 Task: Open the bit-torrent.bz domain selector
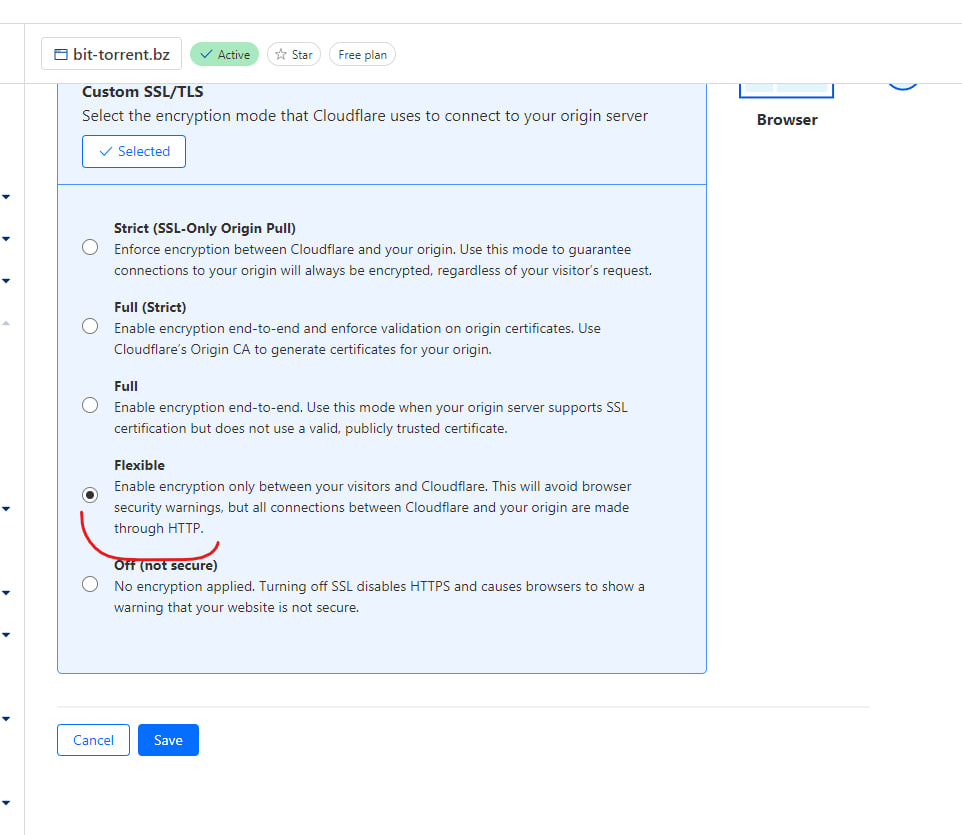[x=111, y=54]
